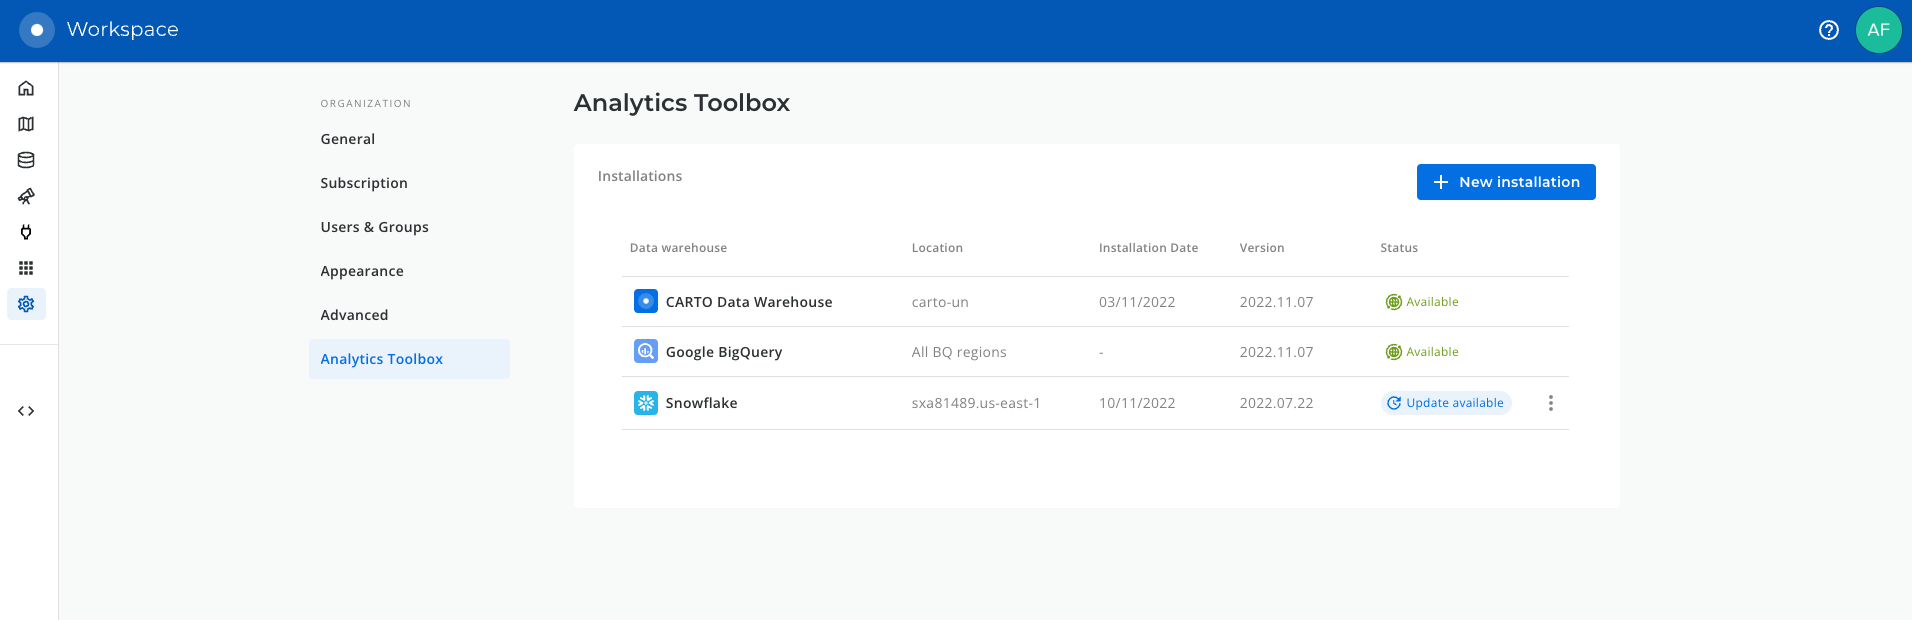
Task: Open Appearance settings section
Action: pyautogui.click(x=362, y=271)
